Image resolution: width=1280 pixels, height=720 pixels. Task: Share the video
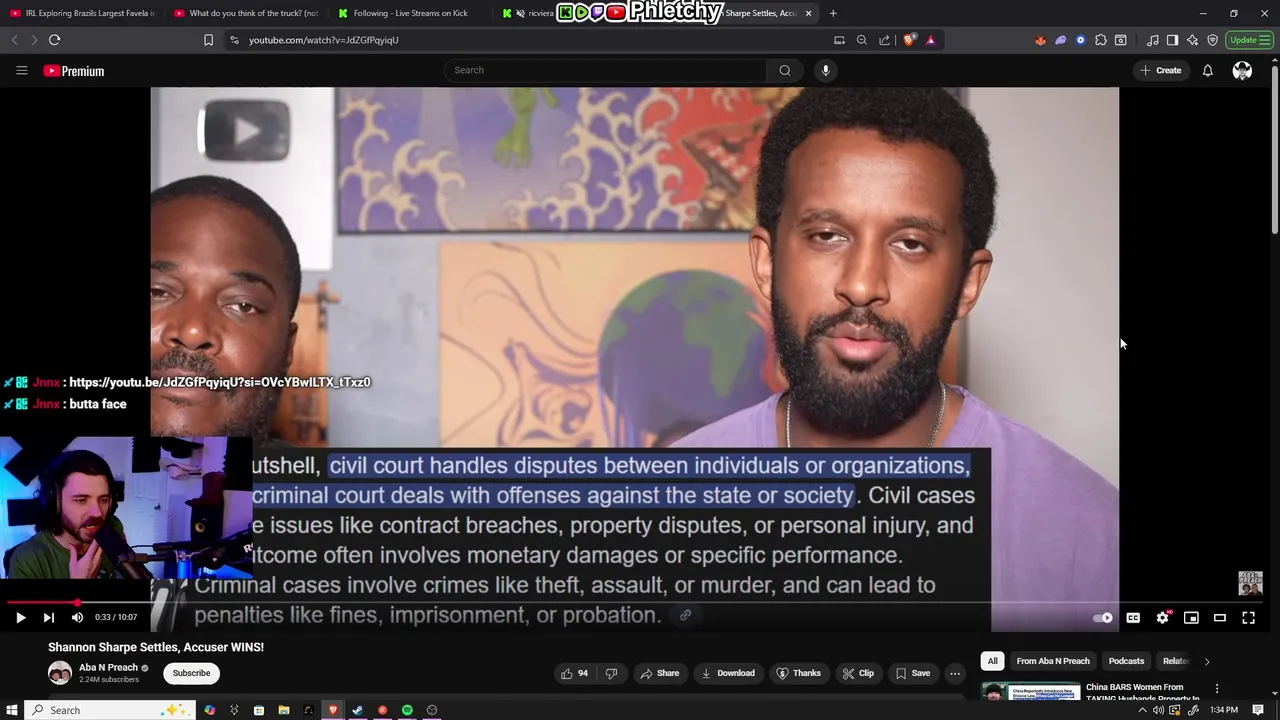660,673
